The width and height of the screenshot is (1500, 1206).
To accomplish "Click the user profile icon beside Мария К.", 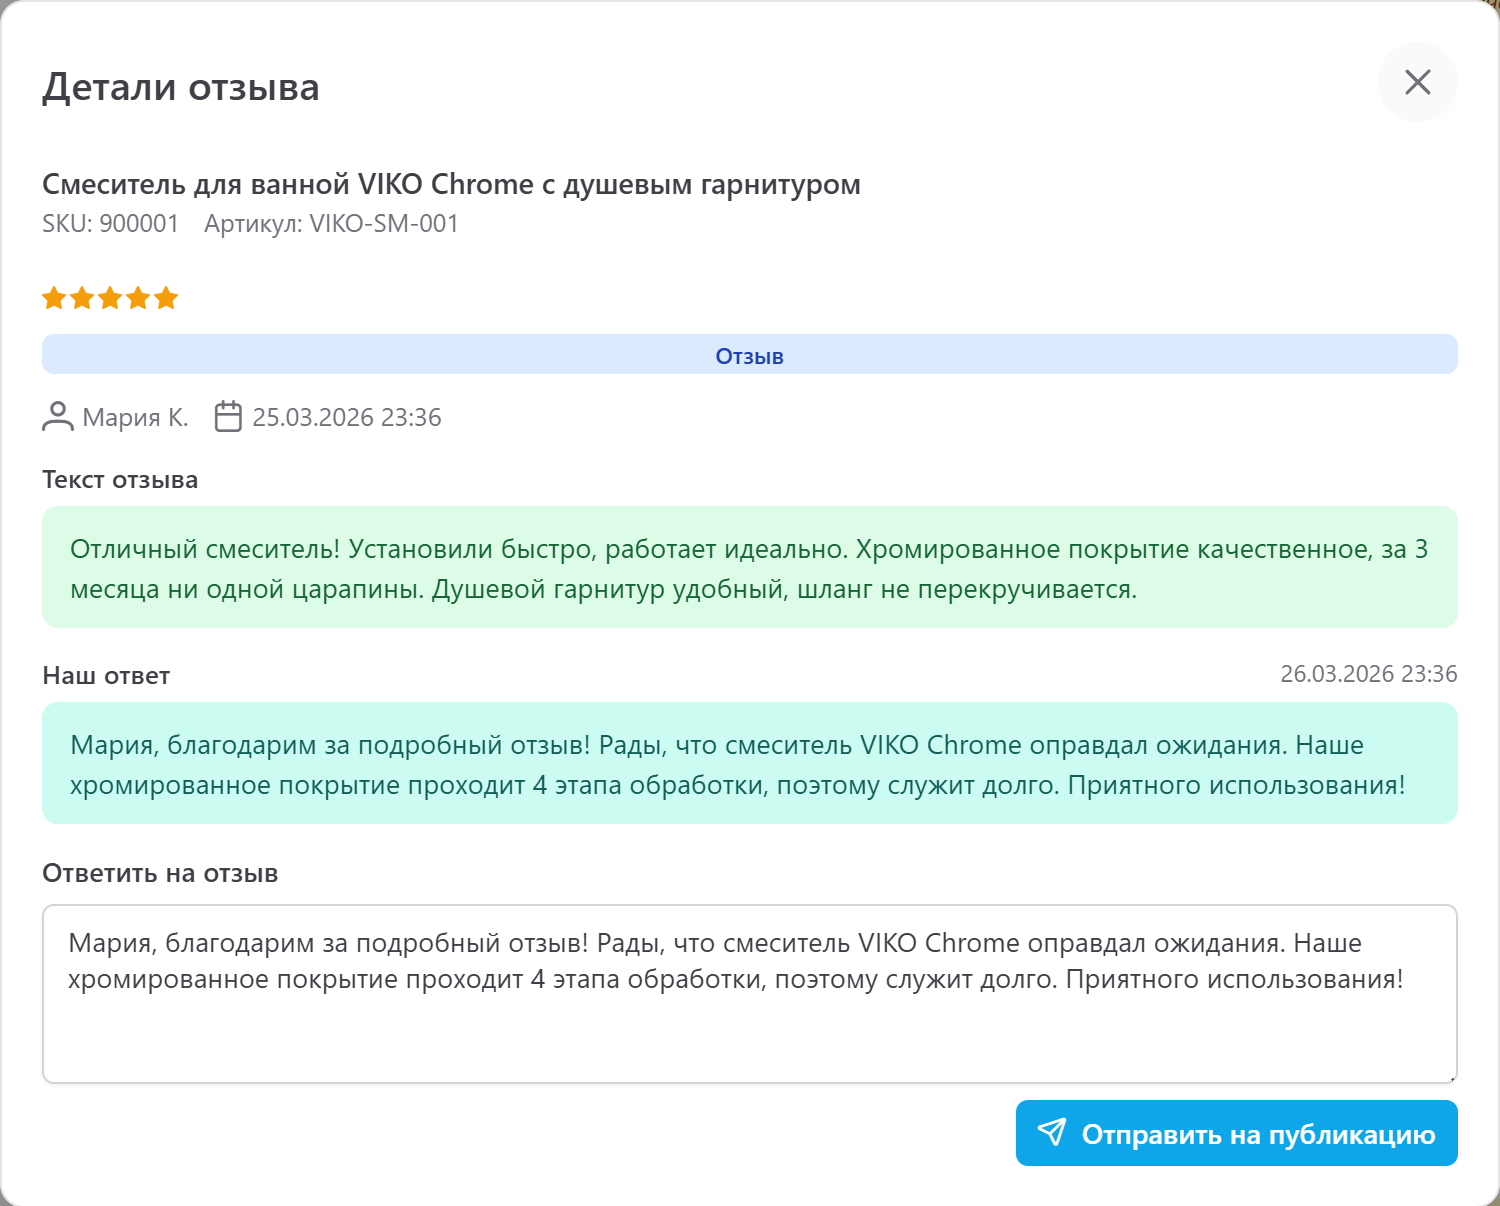I will (58, 417).
